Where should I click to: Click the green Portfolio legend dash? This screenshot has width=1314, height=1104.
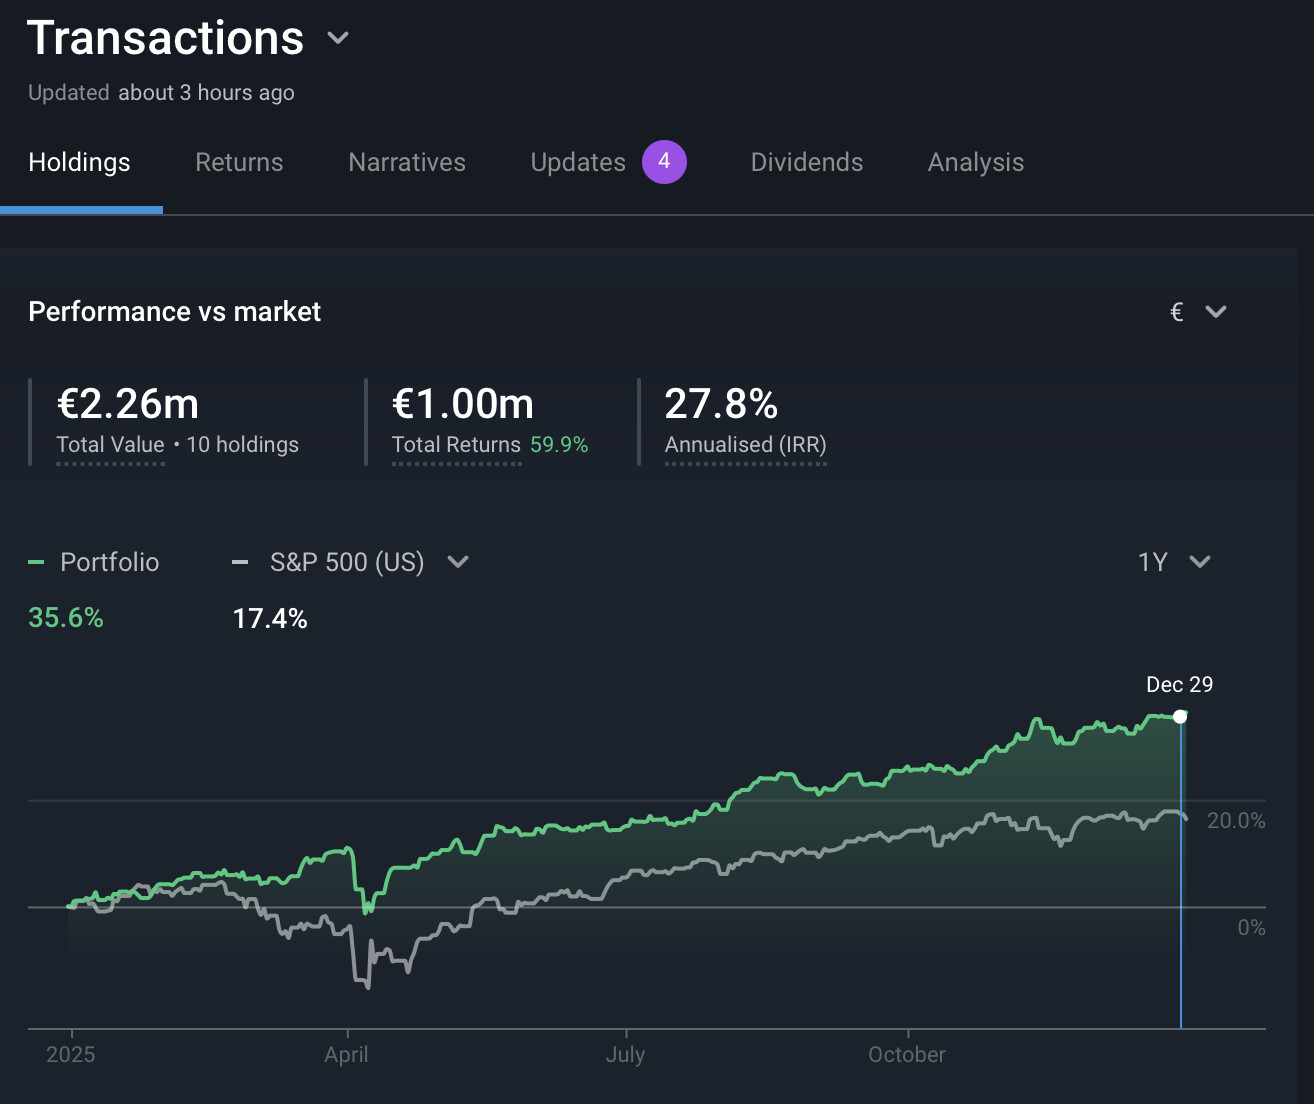[36, 562]
